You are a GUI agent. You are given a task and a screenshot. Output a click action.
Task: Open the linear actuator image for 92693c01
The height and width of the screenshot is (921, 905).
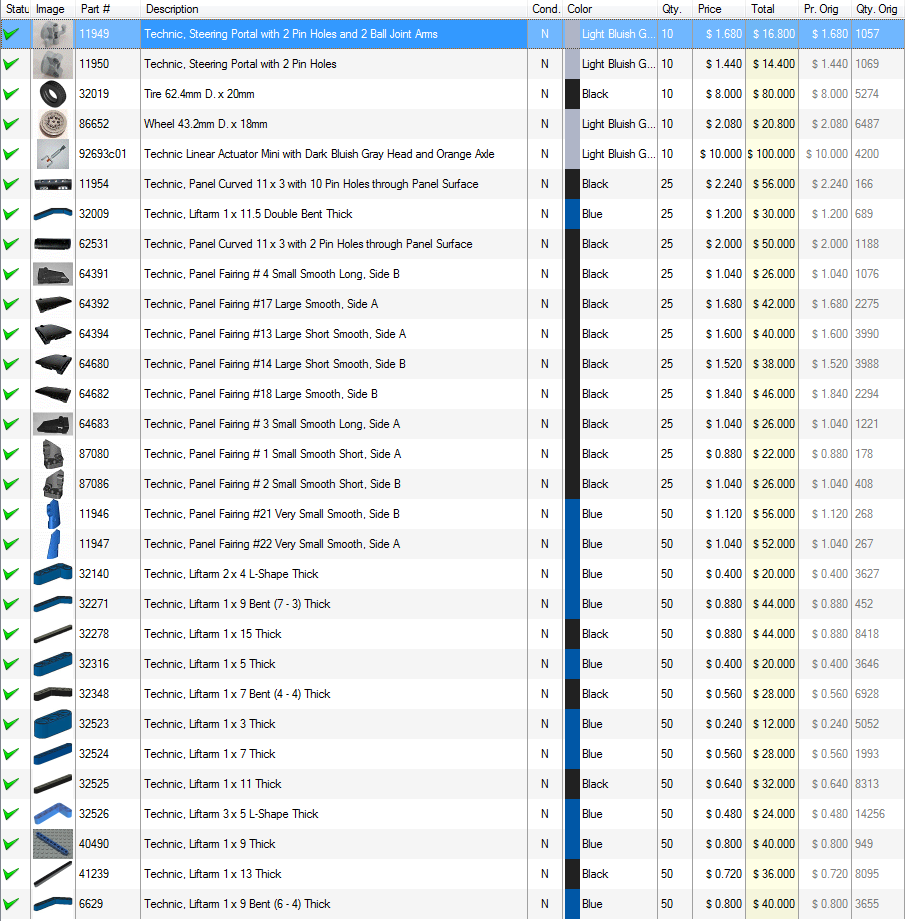[x=52, y=154]
